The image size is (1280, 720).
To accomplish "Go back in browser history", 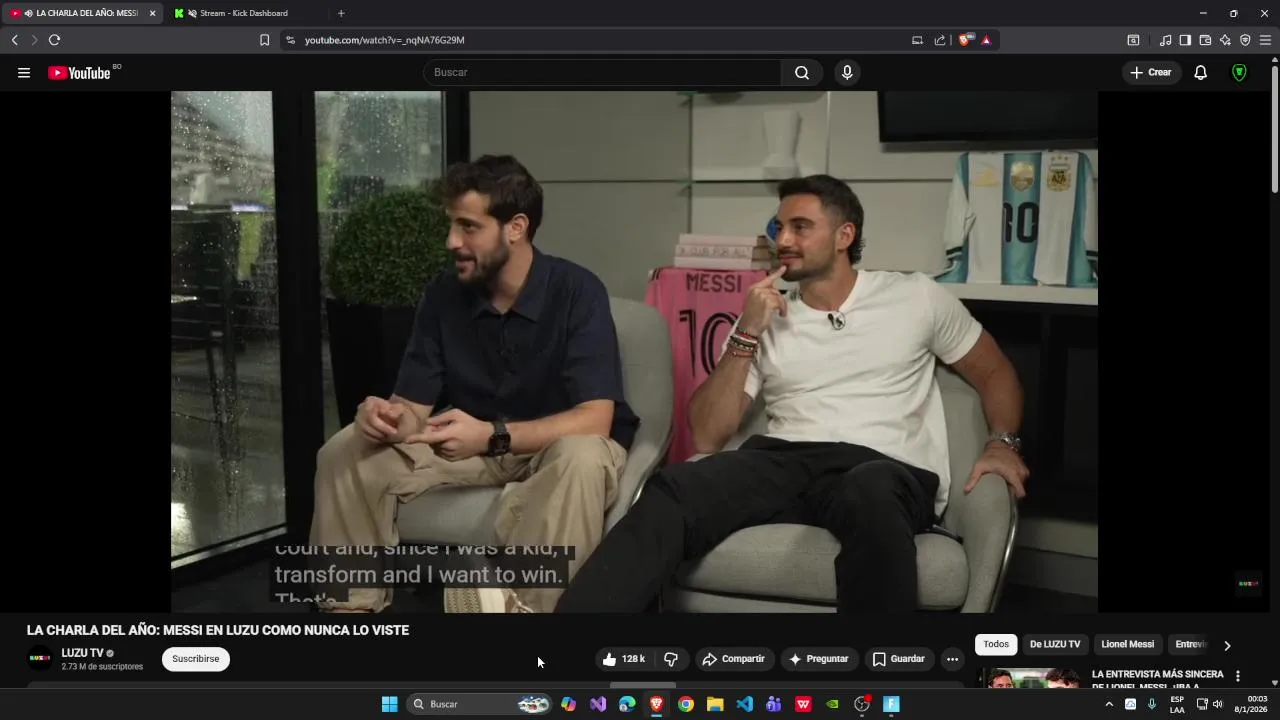I will 14,40.
